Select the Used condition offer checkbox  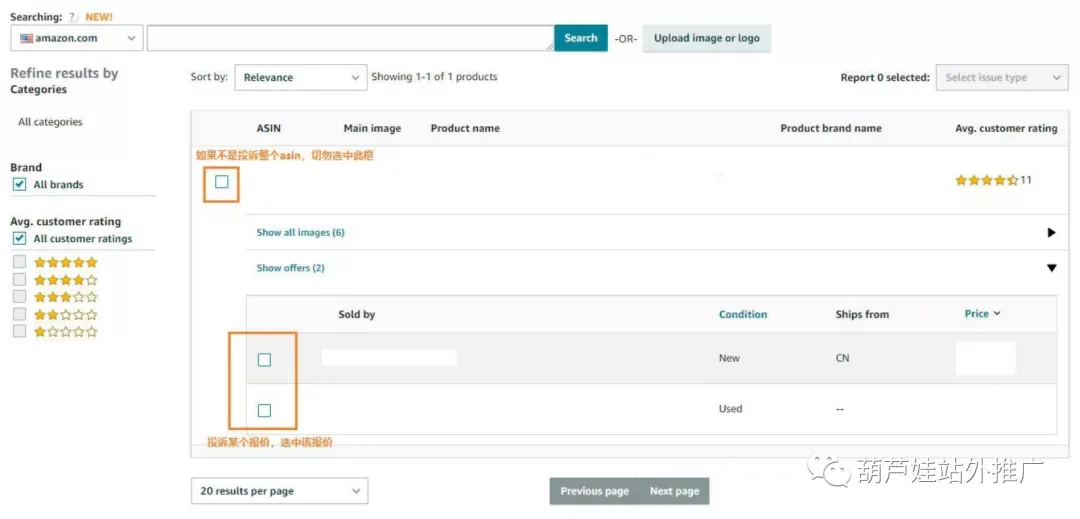point(264,410)
